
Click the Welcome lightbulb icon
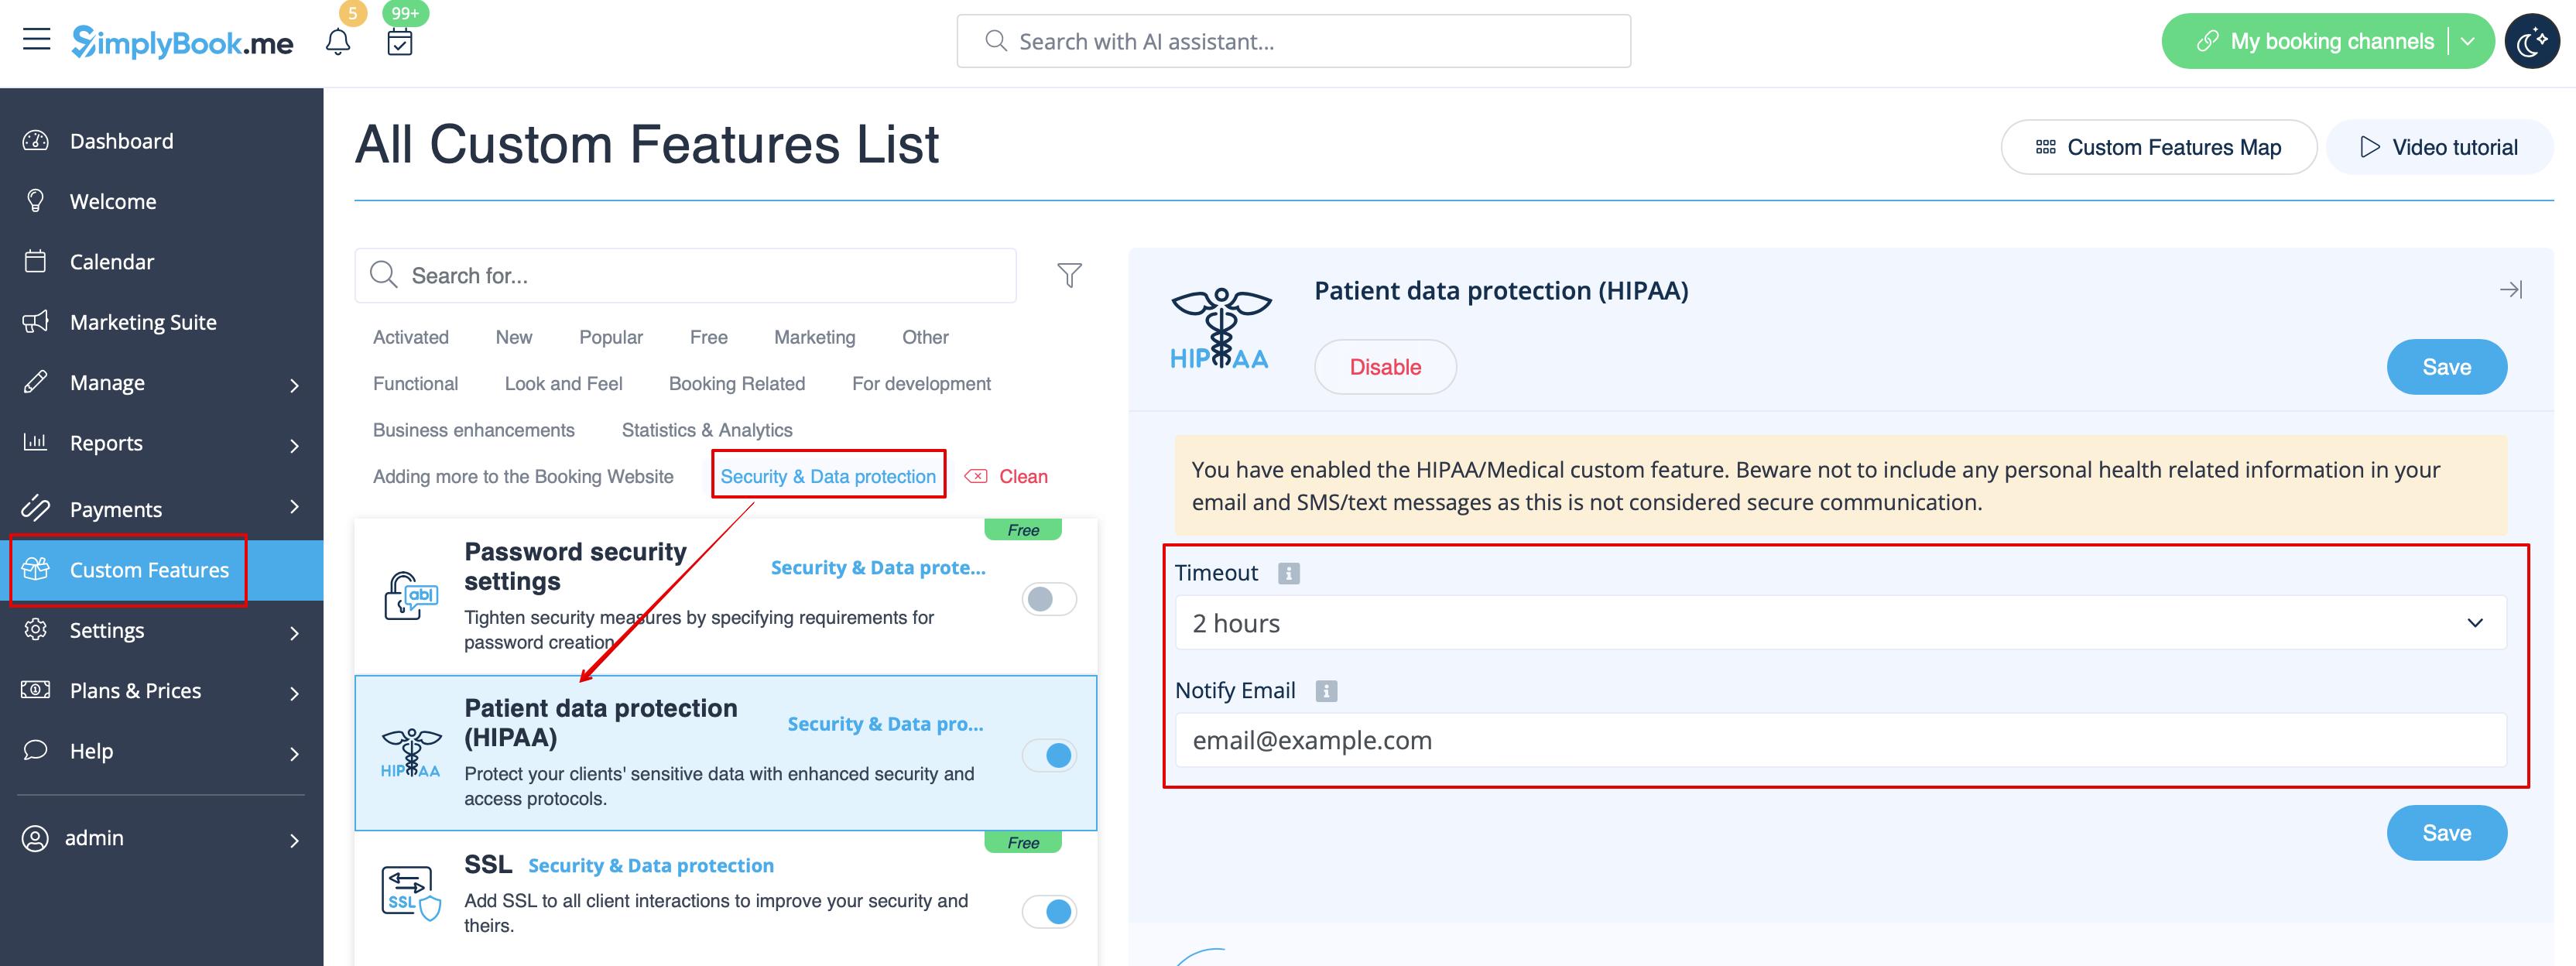(36, 201)
